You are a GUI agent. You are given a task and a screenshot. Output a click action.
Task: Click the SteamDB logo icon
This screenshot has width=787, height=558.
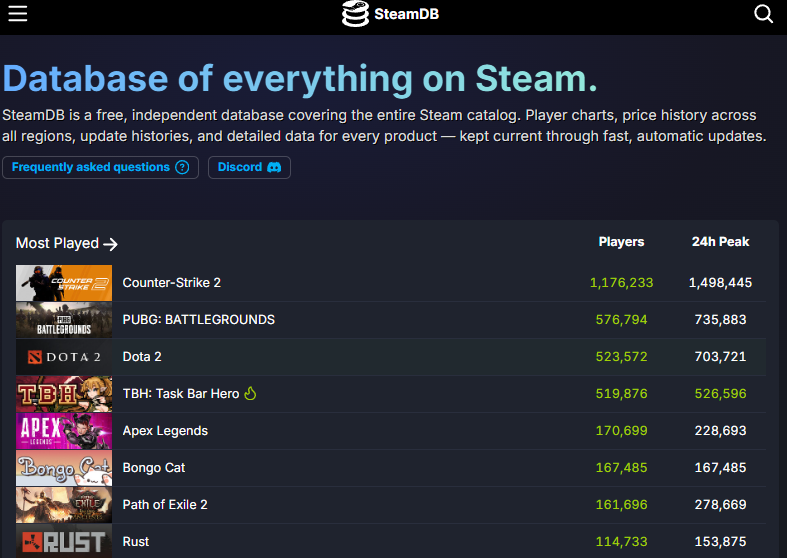[x=355, y=14]
